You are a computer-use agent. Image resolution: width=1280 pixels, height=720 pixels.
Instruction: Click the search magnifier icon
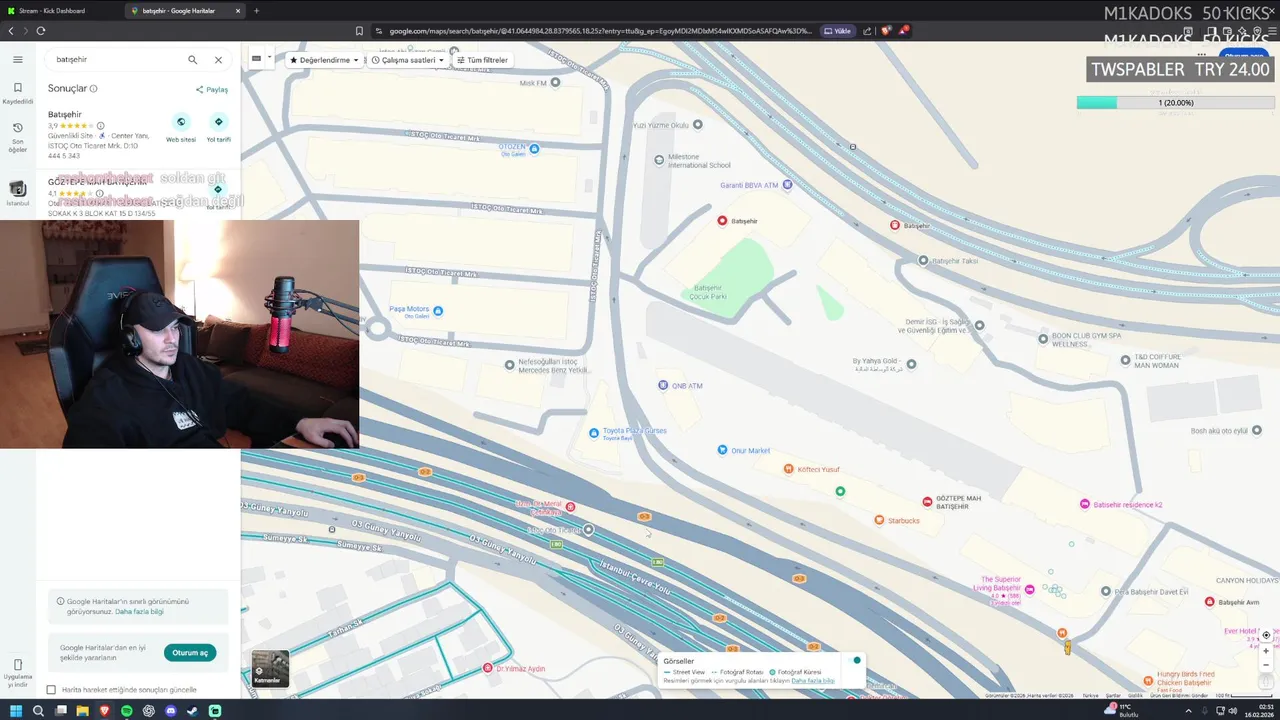[193, 59]
